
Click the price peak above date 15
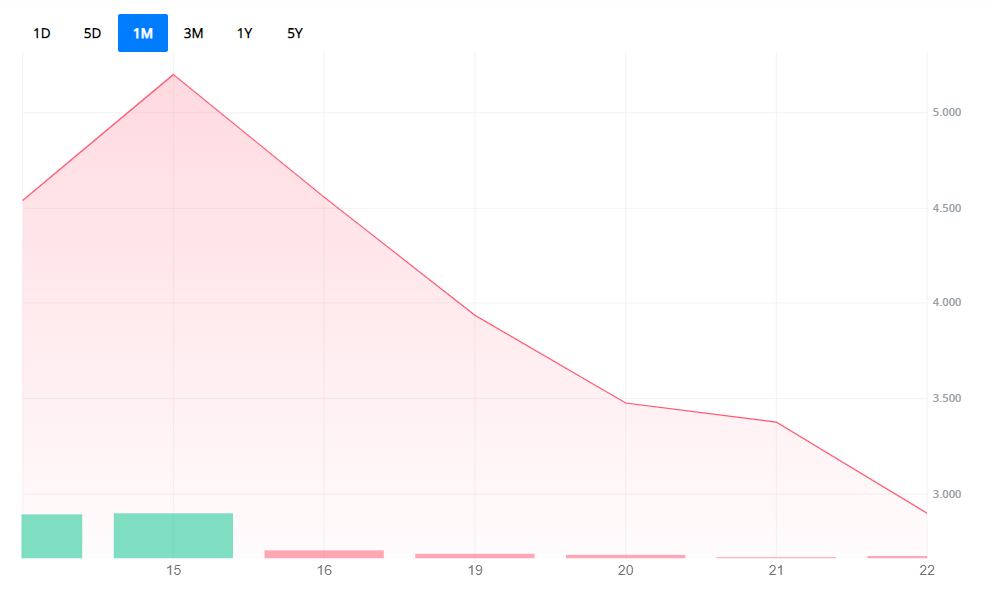[x=174, y=75]
